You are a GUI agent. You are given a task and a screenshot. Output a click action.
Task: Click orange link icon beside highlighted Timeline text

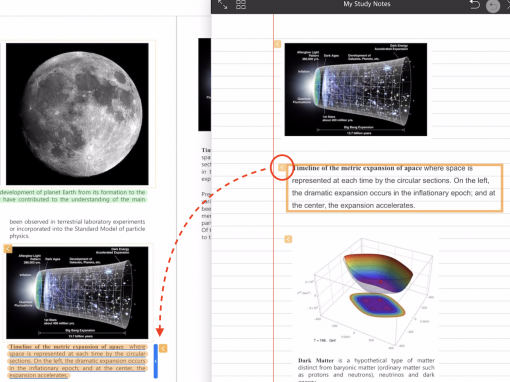163,348
